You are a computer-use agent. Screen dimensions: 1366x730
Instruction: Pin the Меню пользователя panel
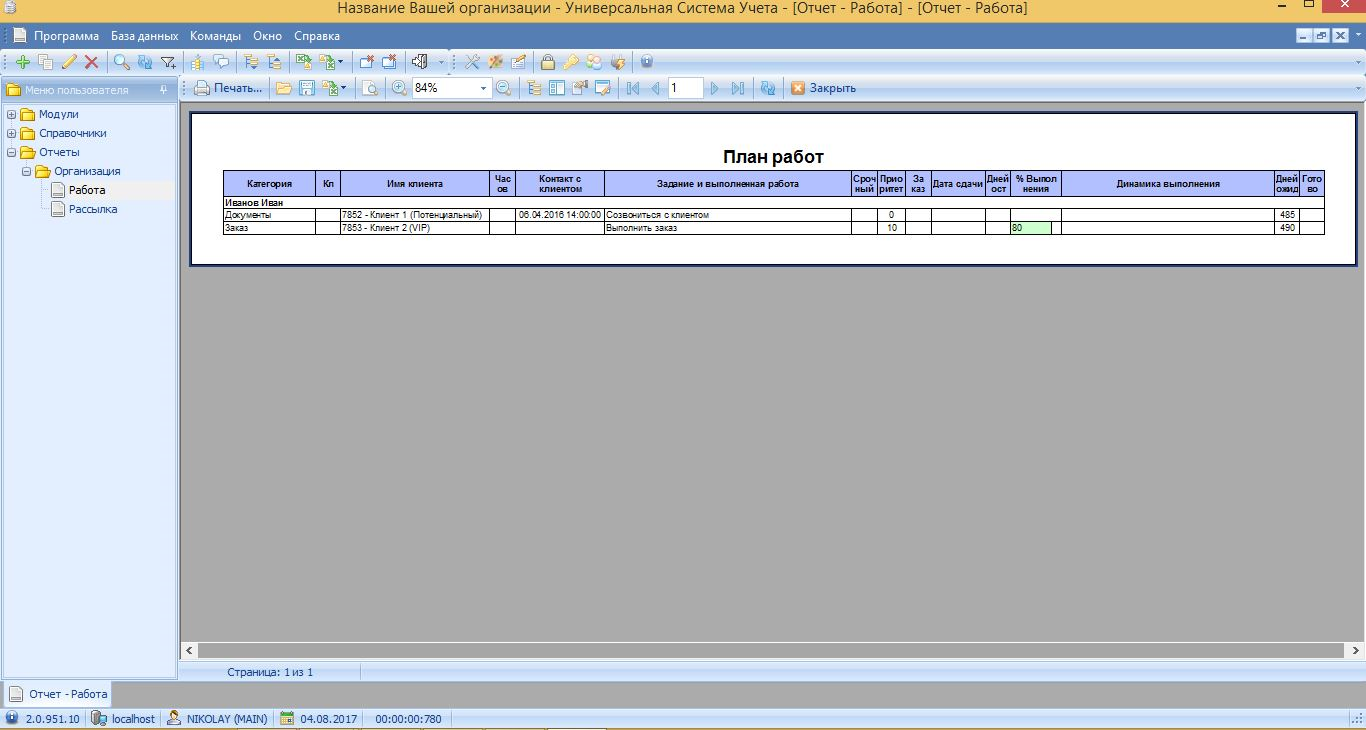(164, 90)
